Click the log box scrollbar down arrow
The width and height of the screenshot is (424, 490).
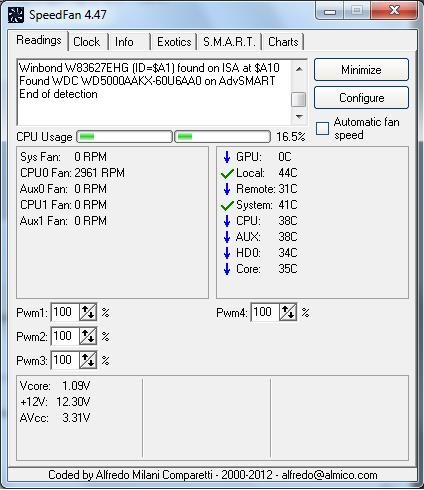click(x=299, y=117)
